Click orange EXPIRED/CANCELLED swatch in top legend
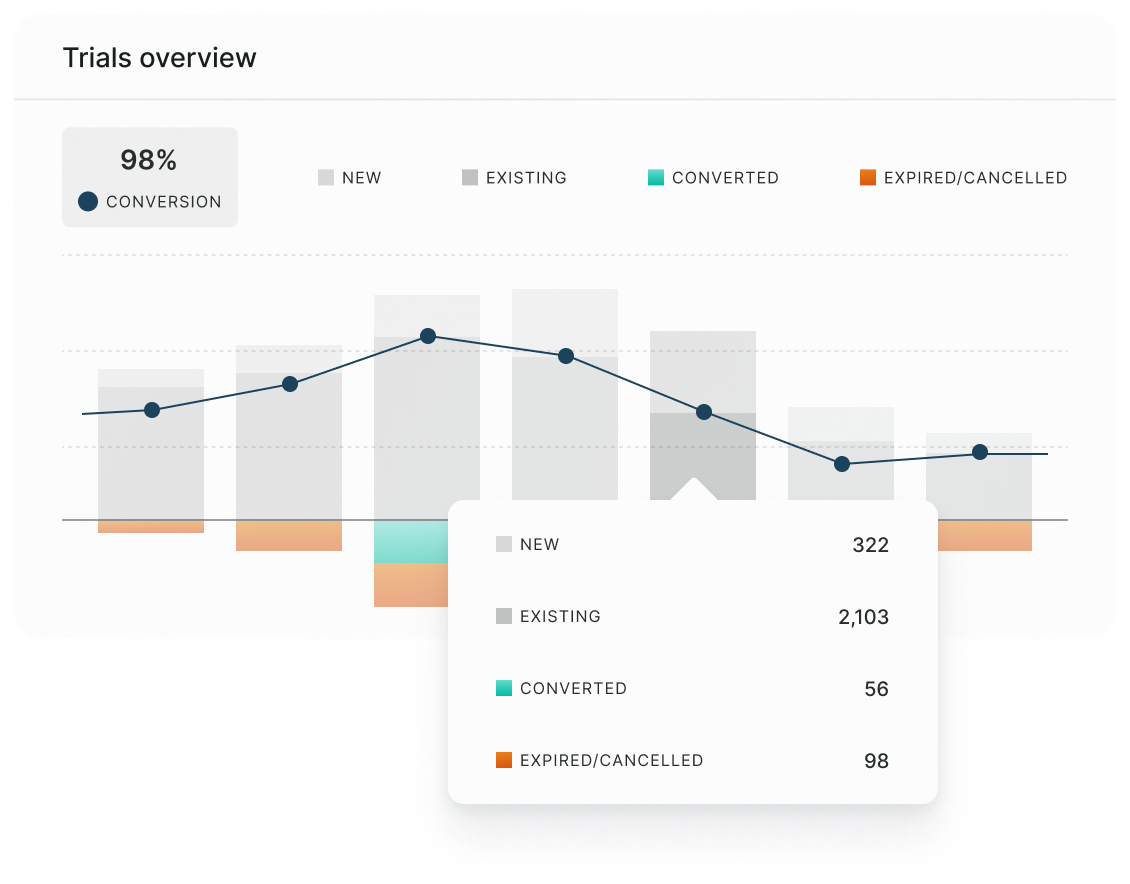This screenshot has height=884, width=1130. click(x=868, y=178)
